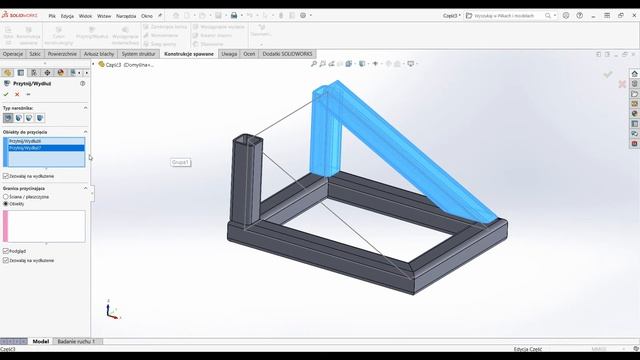Open Design Library icon in right task pane
This screenshot has width=640, height=360.
[x=634, y=84]
